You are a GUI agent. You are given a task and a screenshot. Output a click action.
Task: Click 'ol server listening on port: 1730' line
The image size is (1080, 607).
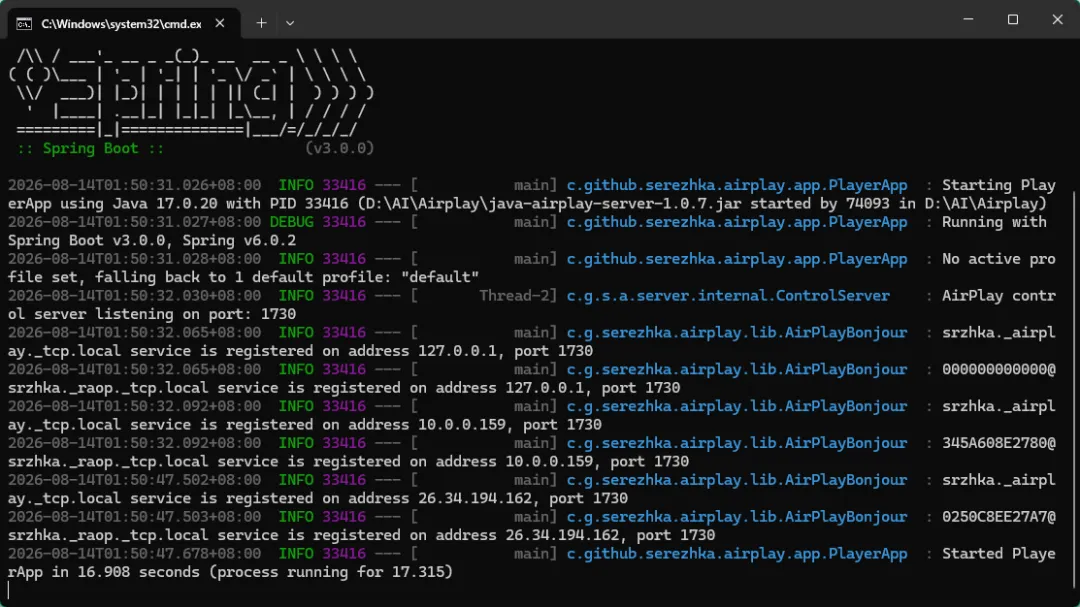tap(152, 314)
